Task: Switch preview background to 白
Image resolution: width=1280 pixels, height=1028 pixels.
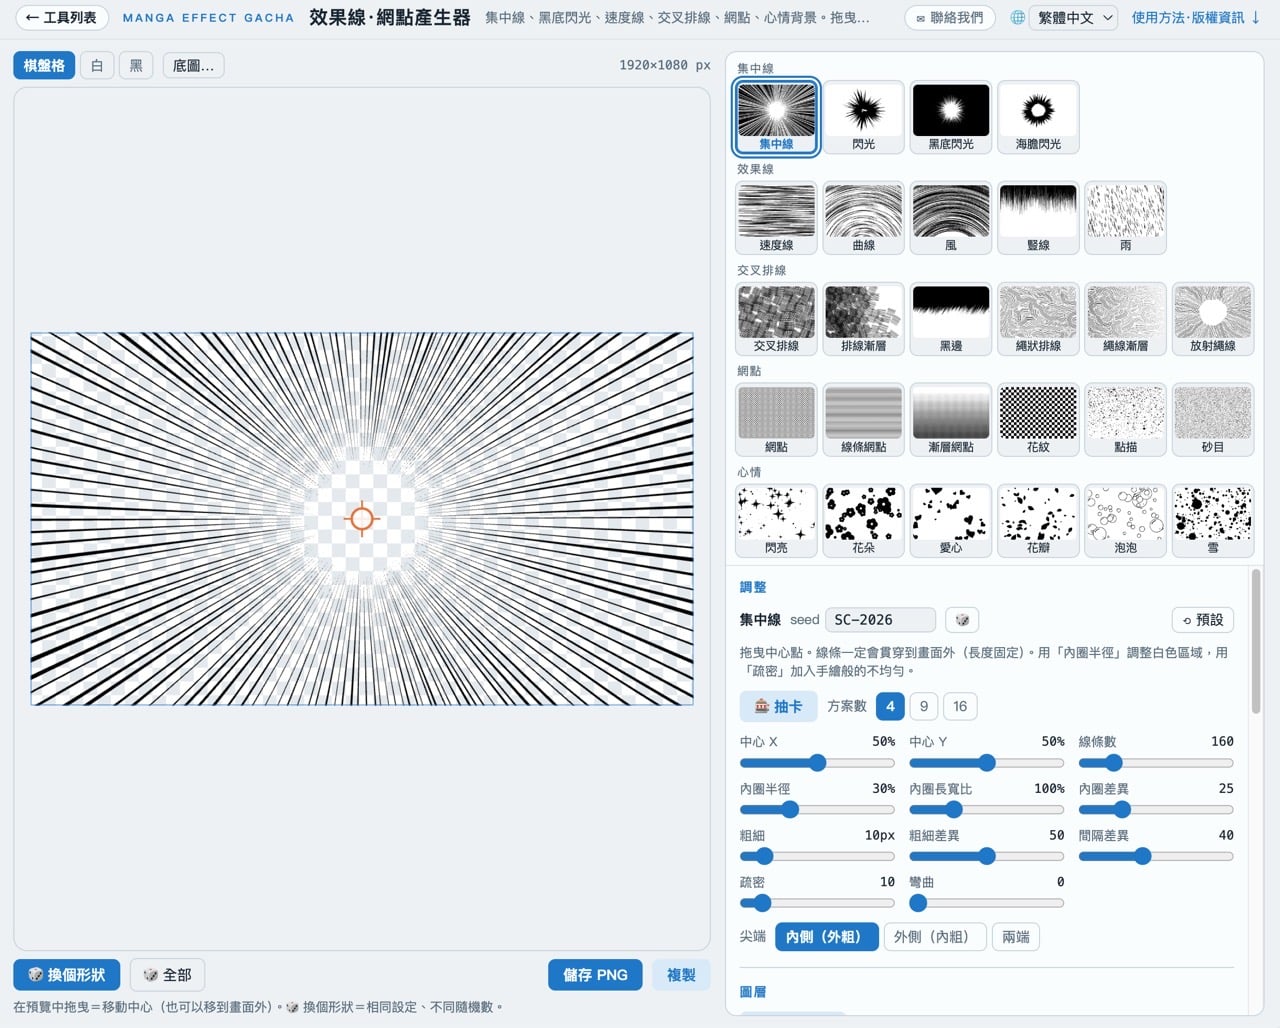Action: click(x=97, y=66)
